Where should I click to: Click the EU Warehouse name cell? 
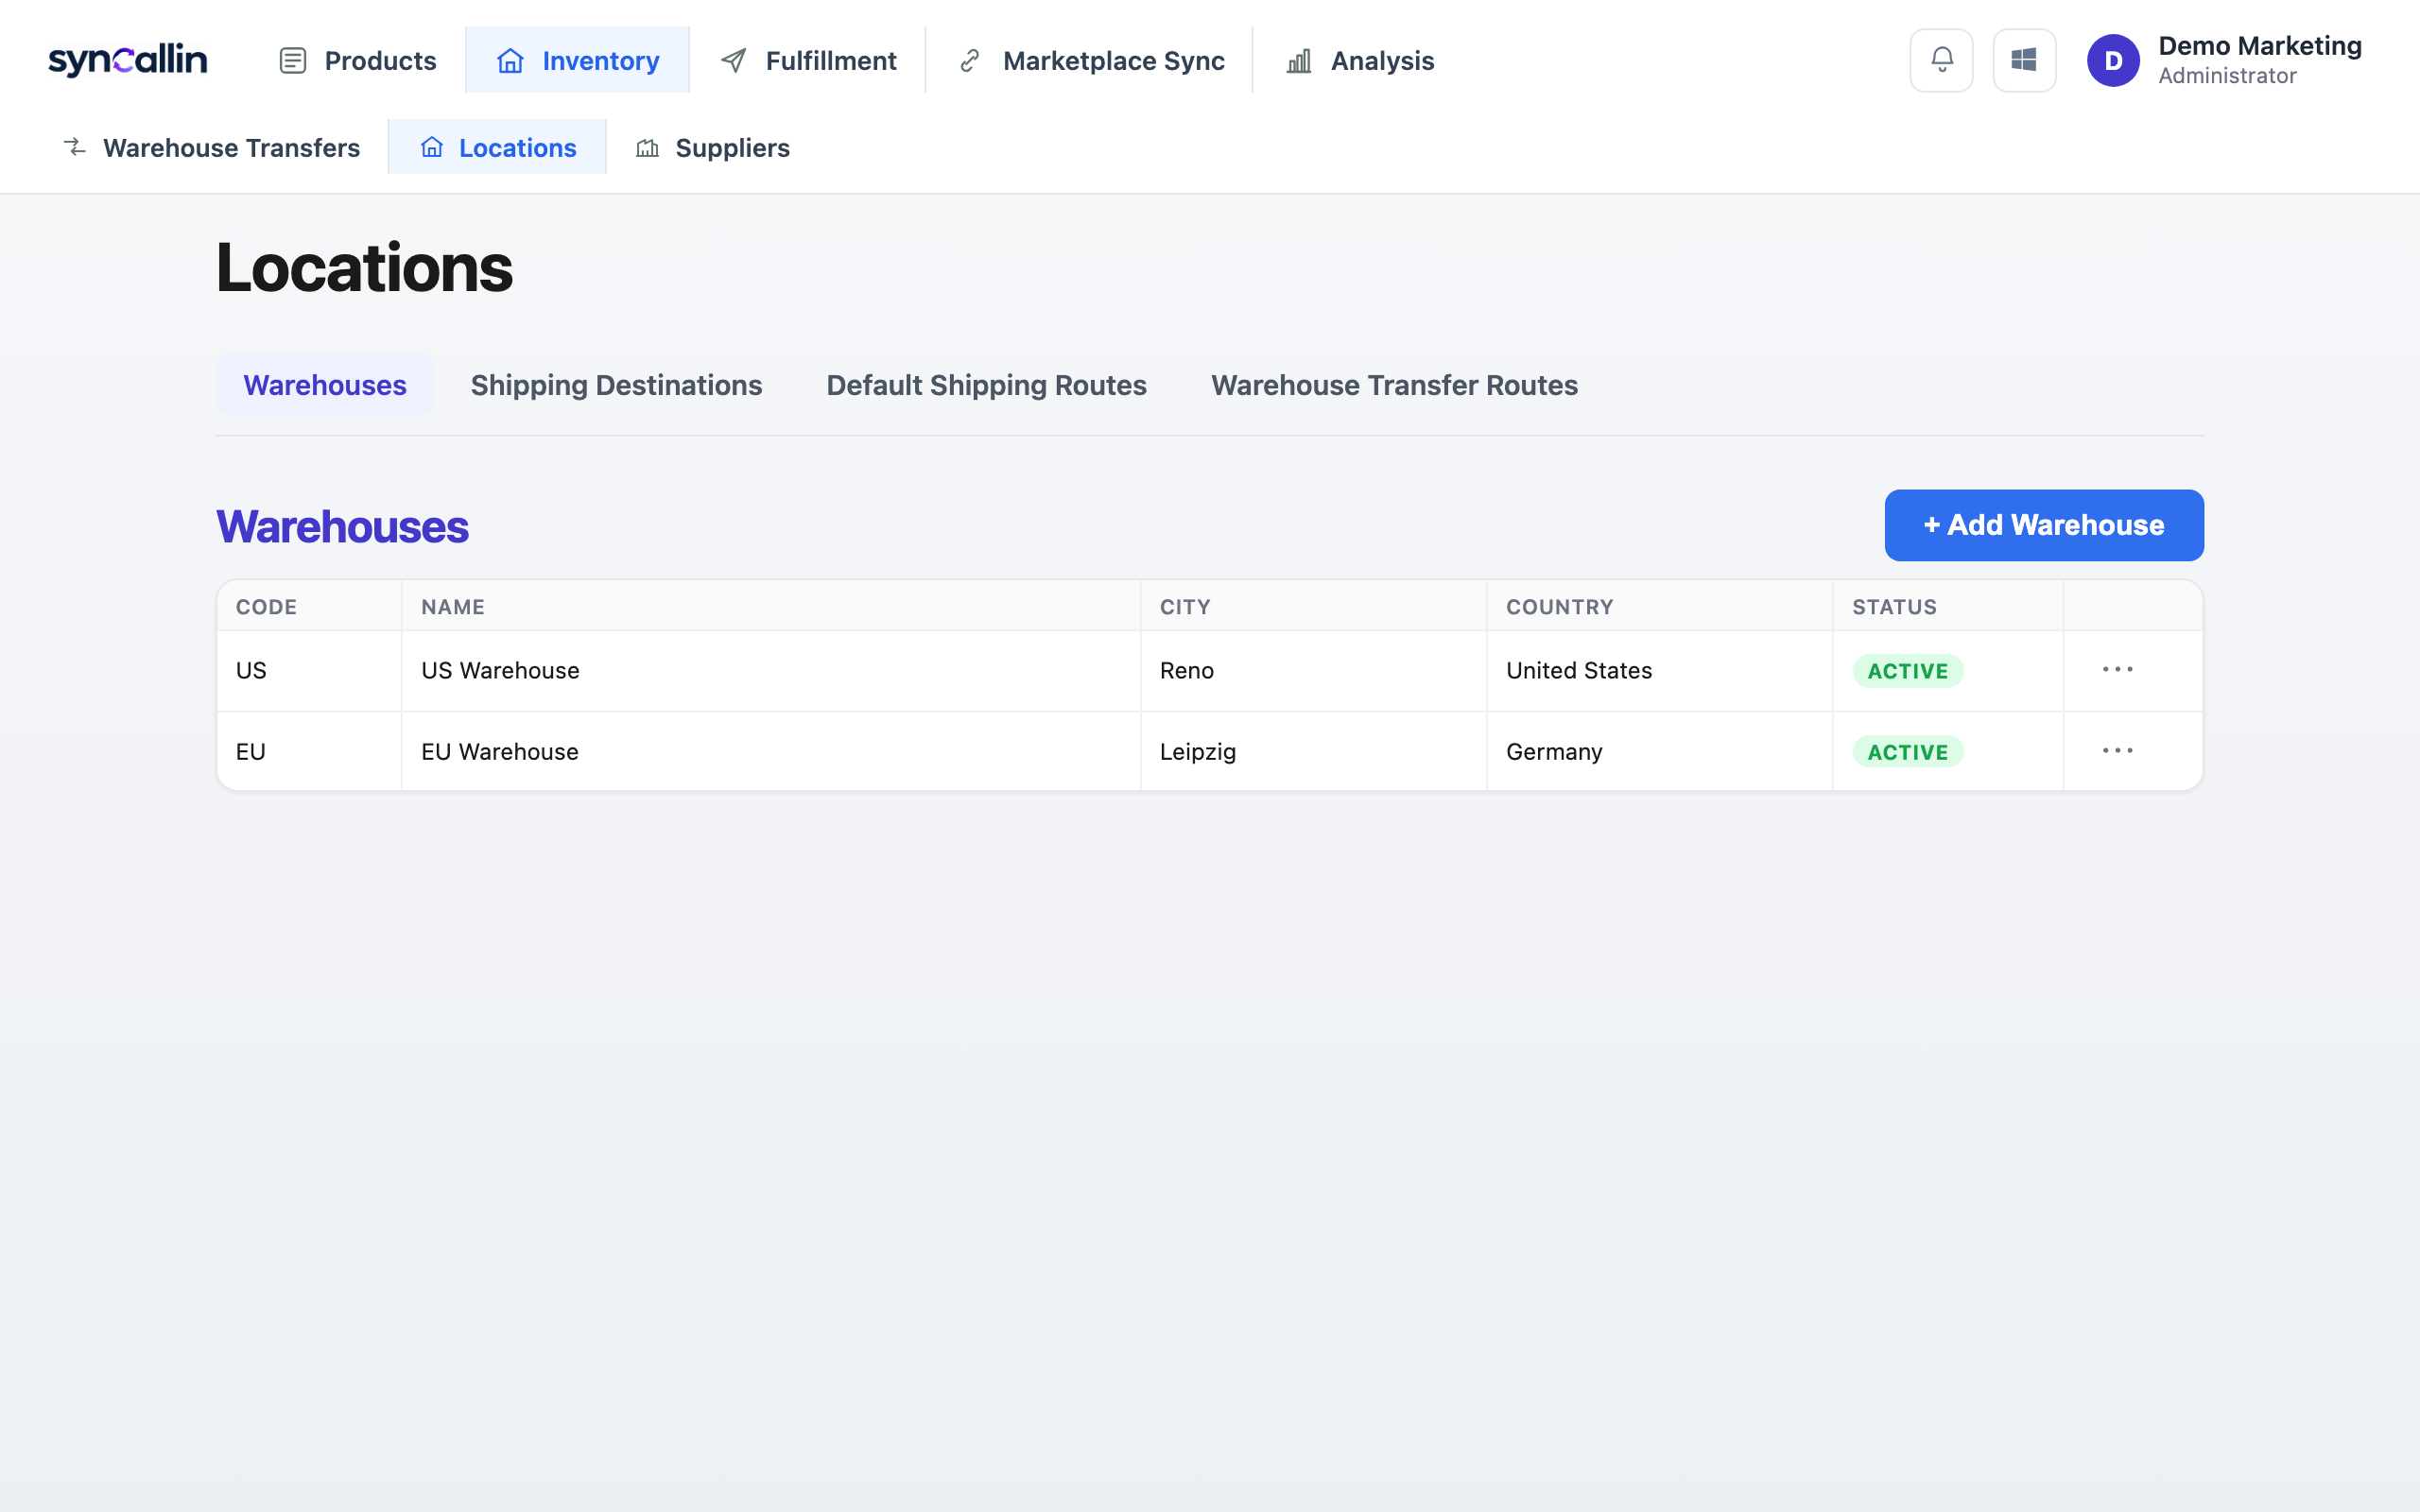pyautogui.click(x=771, y=751)
